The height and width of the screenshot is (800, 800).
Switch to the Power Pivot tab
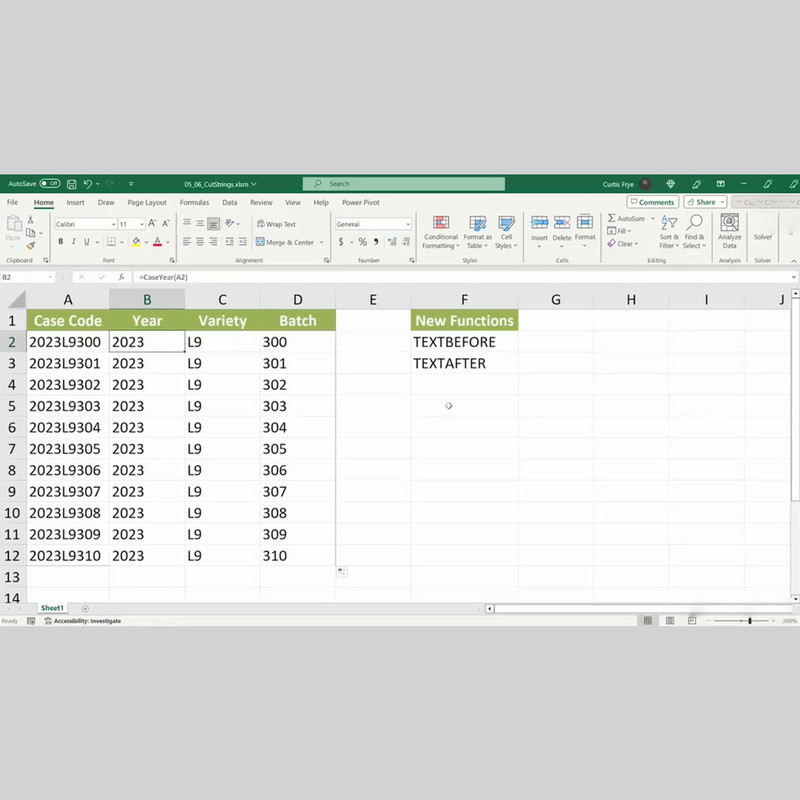point(361,202)
